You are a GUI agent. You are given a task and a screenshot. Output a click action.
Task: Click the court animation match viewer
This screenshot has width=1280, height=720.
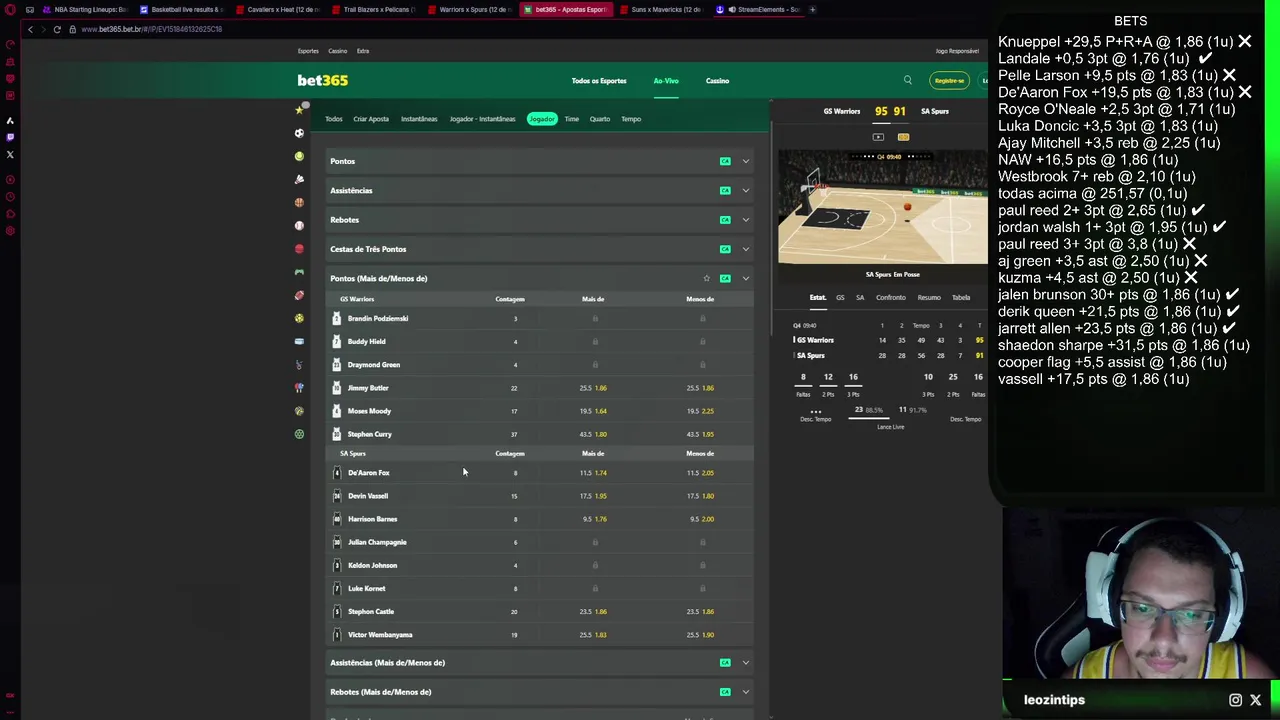pos(883,208)
